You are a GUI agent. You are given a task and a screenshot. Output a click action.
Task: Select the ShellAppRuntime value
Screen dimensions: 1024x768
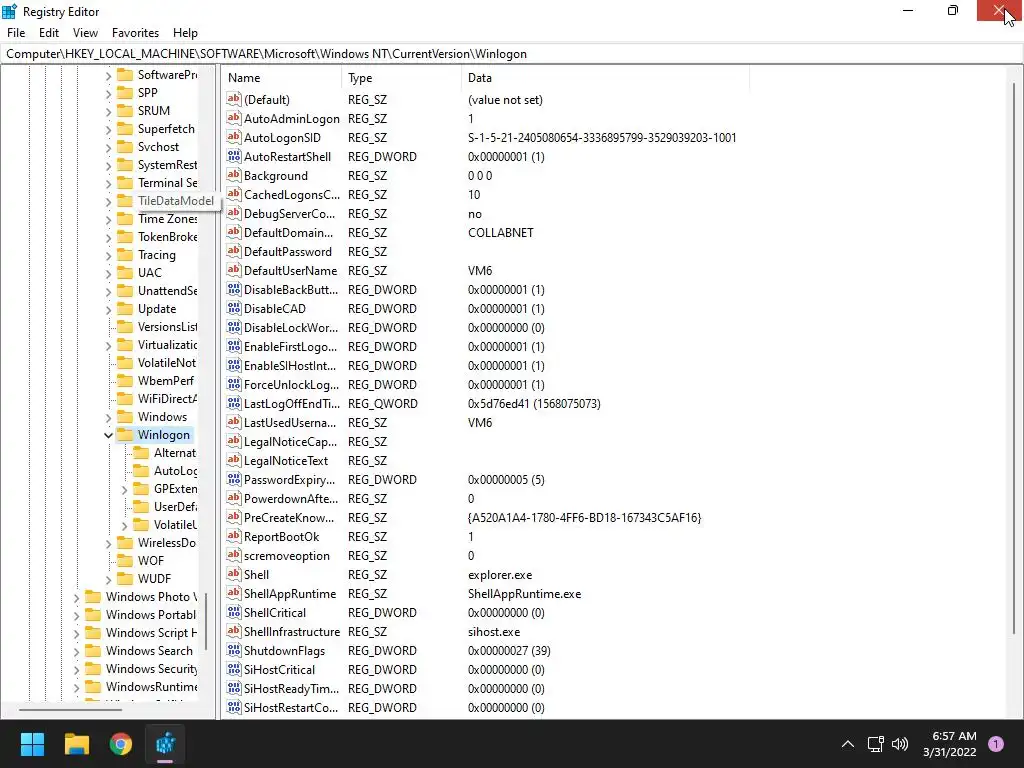(x=290, y=593)
